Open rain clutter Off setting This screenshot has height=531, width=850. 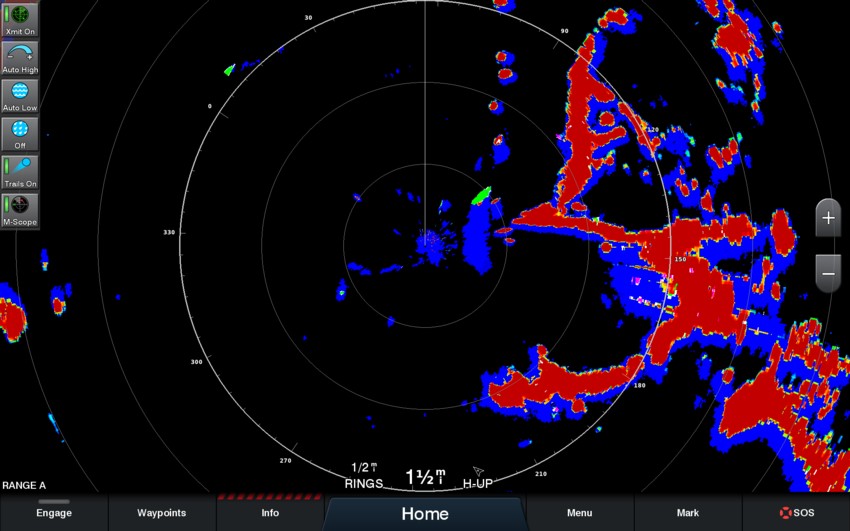click(x=19, y=134)
